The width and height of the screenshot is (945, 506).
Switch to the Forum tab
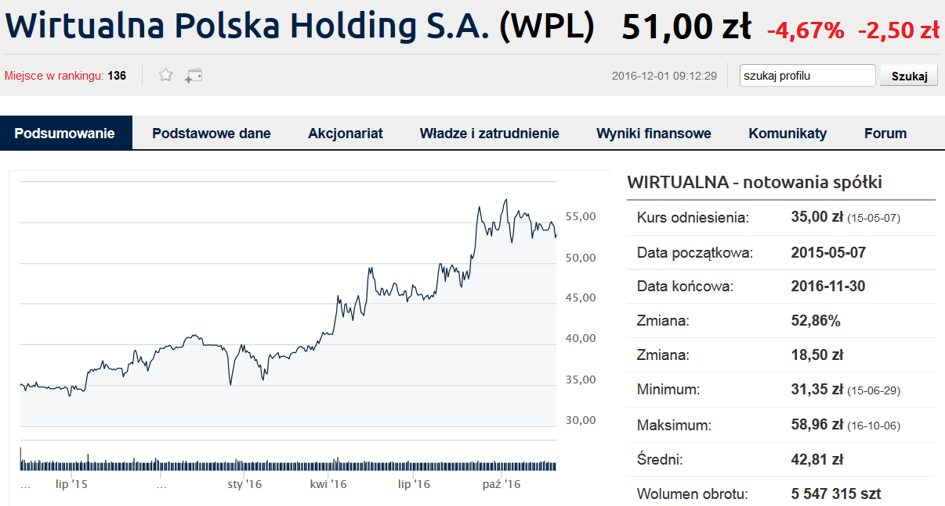click(885, 133)
